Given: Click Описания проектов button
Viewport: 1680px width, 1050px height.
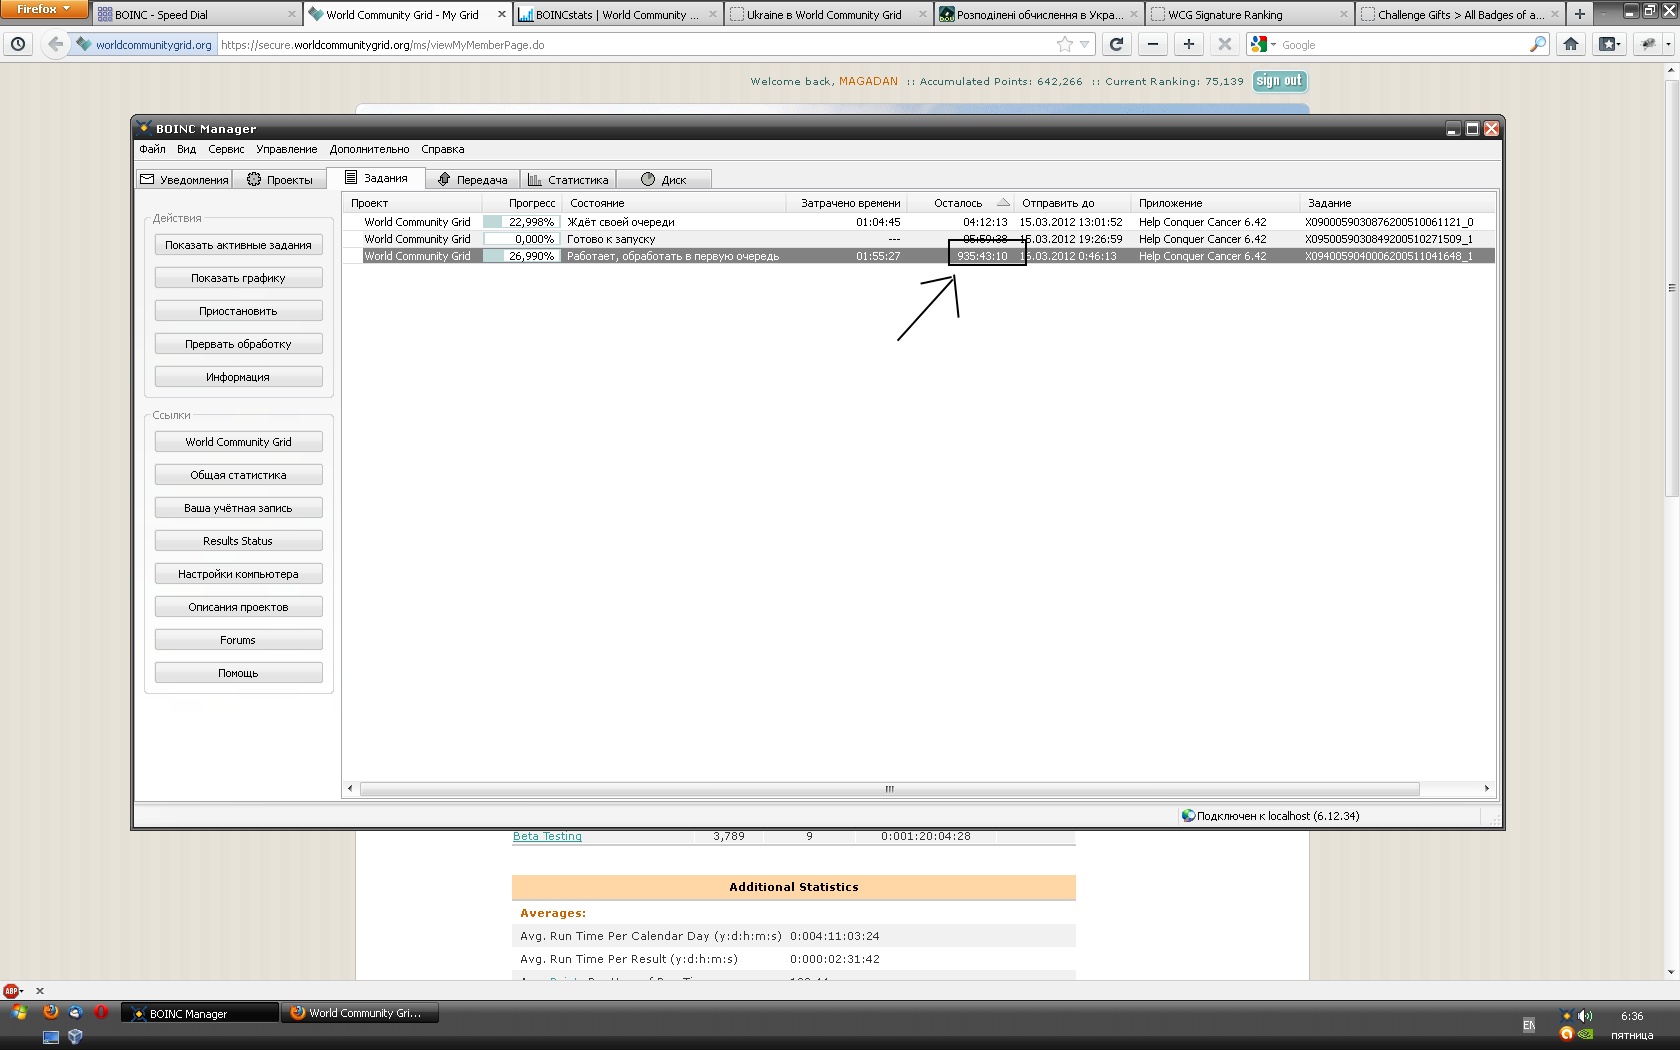Looking at the screenshot, I should tap(238, 607).
